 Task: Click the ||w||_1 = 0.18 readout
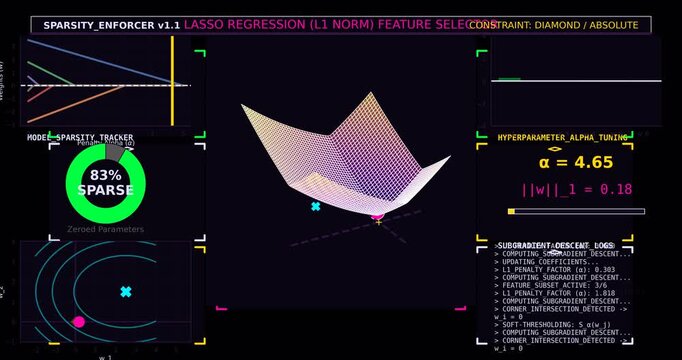[576, 190]
